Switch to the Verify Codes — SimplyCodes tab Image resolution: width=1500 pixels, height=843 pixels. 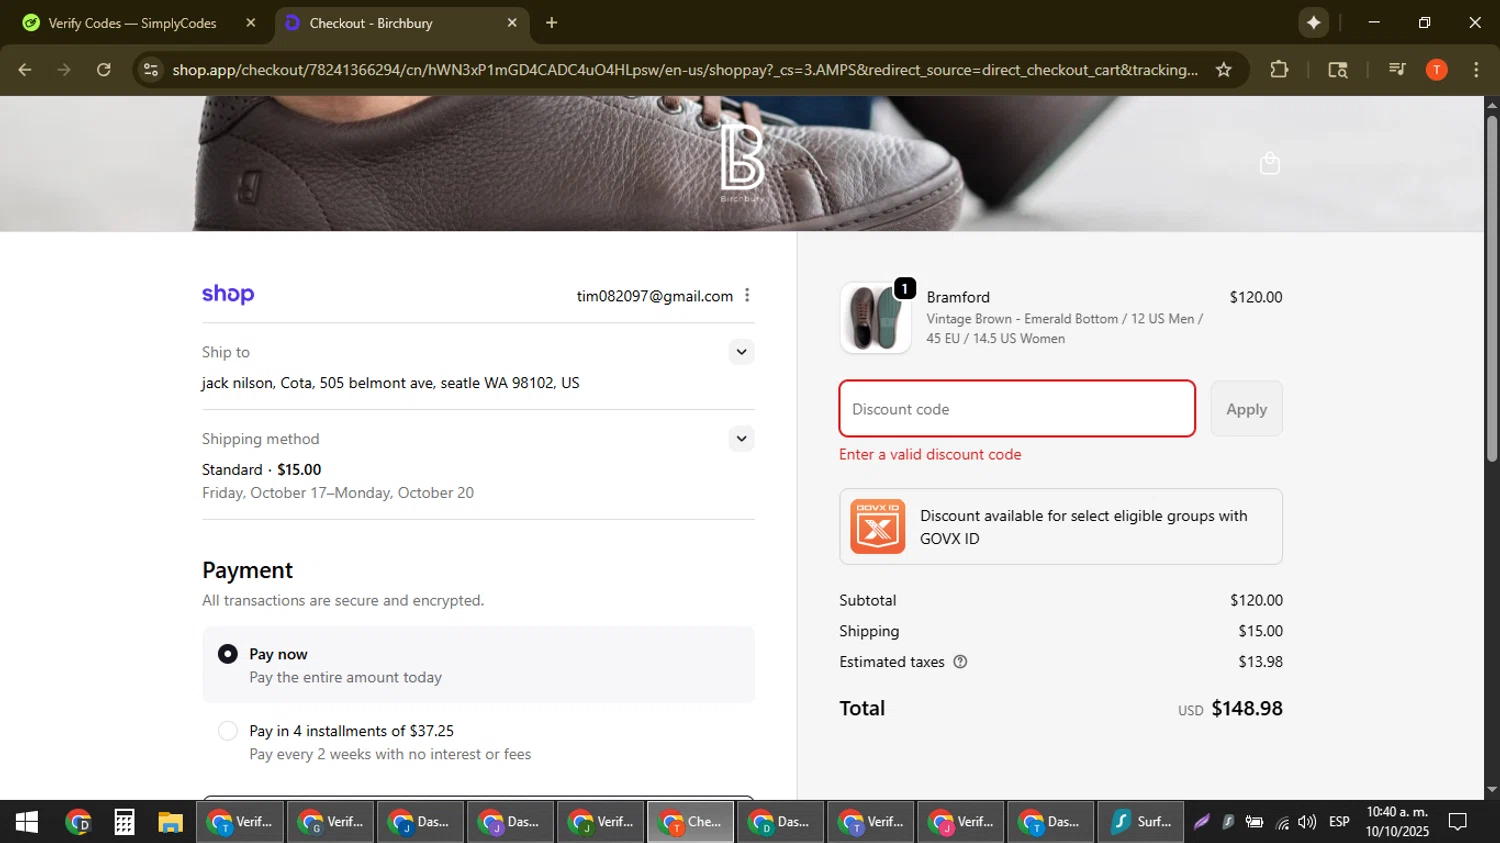(x=137, y=22)
